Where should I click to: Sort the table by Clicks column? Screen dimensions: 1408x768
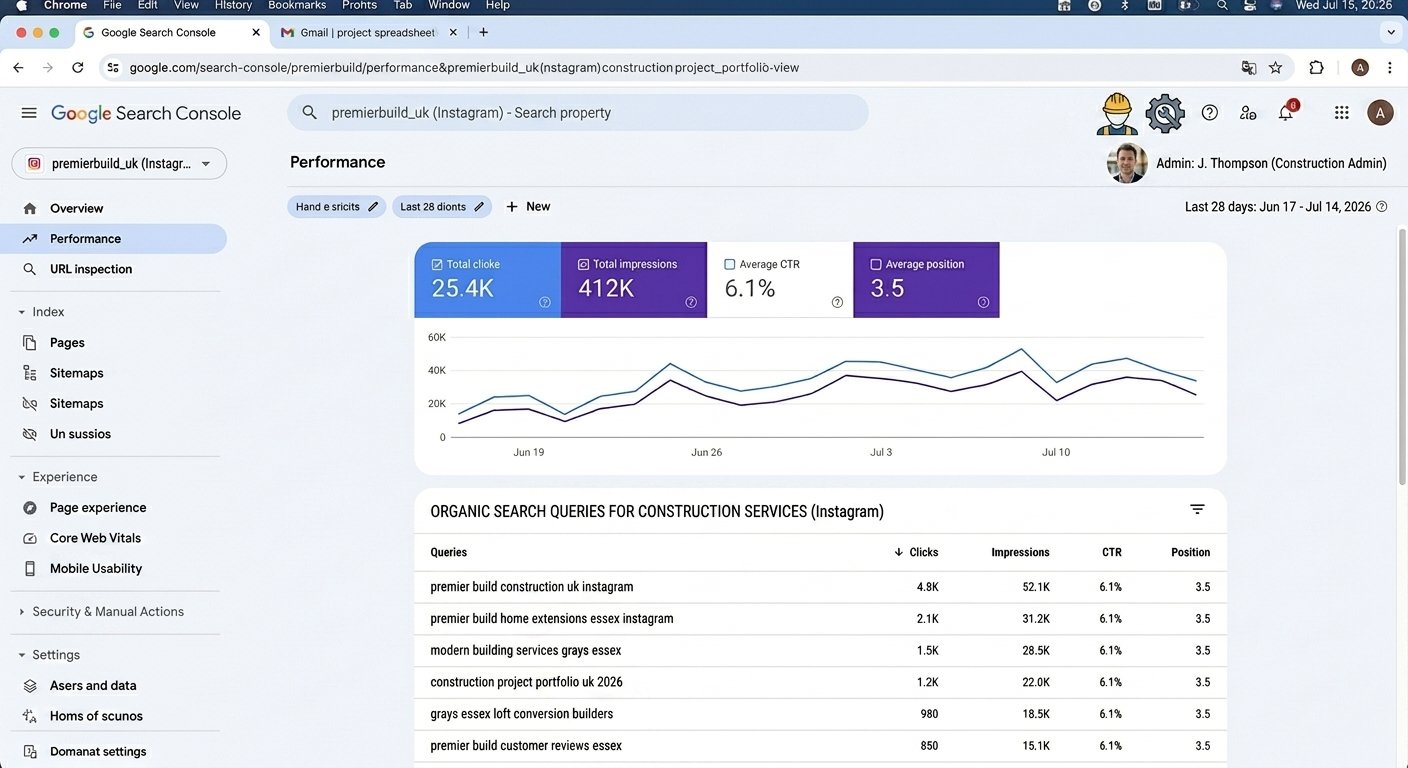(x=915, y=552)
